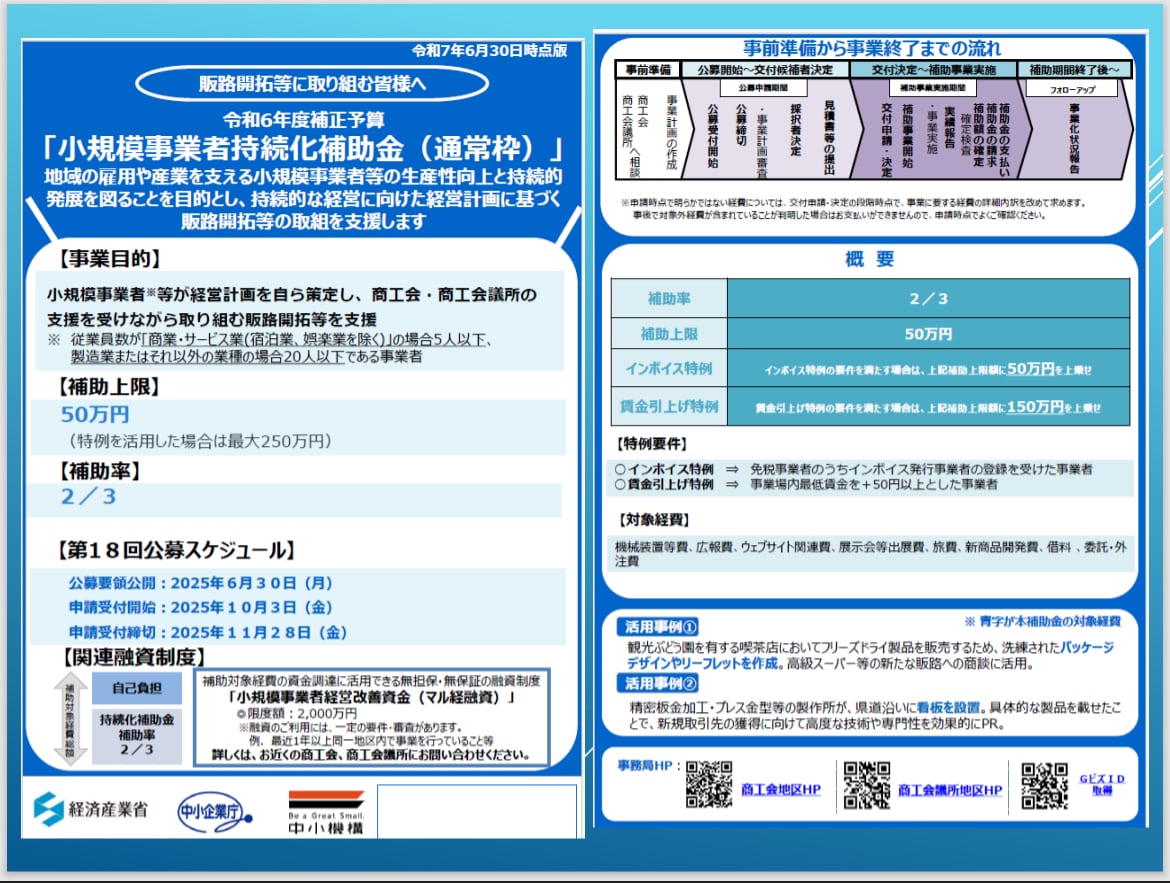Click the 補助上限 label cell in overview table
This screenshot has width=1170, height=883.
click(x=669, y=334)
